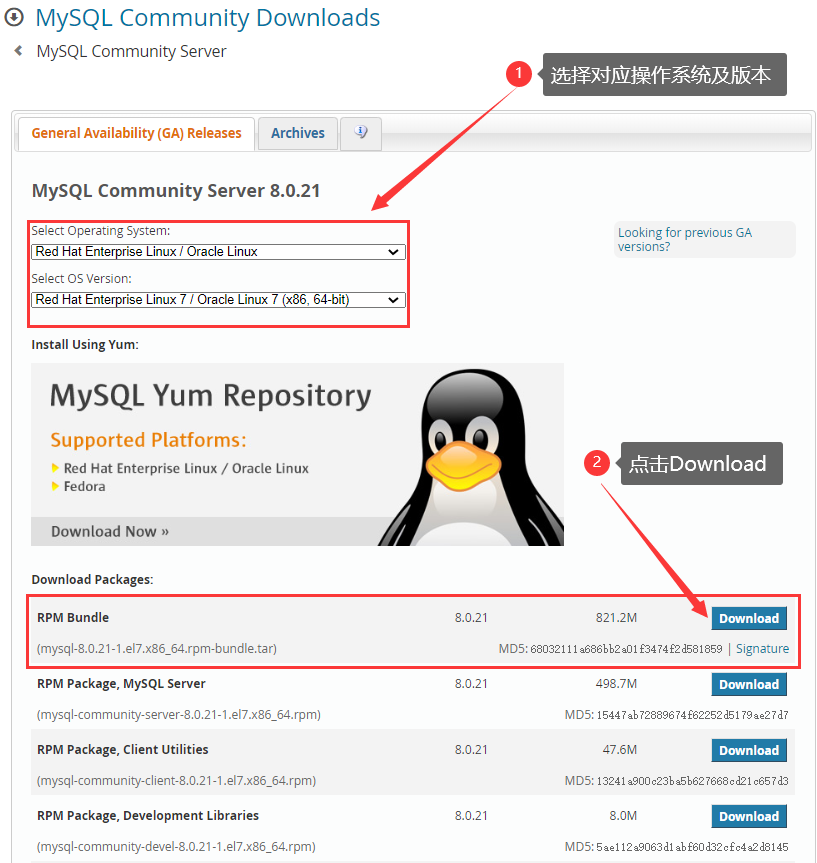The height and width of the screenshot is (863, 817).
Task: Click the 8.0M size of Development Libraries
Action: [623, 816]
